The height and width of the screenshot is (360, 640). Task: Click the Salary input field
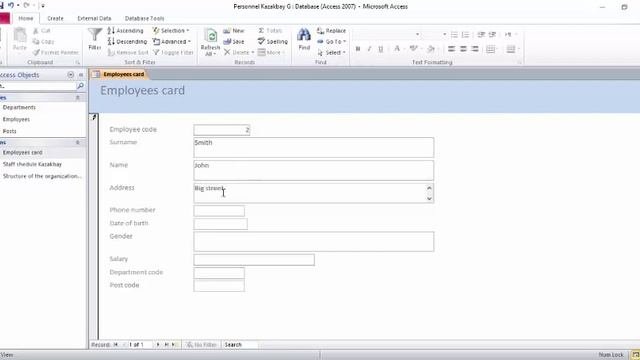[254, 260]
